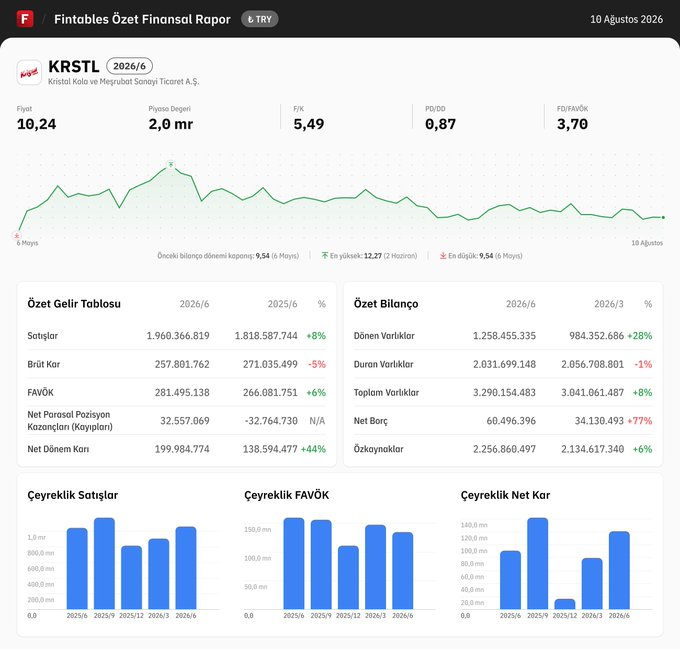Image resolution: width=680 pixels, height=649 pixels.
Task: Click the Kristal company logo thumbnail
Action: (29, 72)
